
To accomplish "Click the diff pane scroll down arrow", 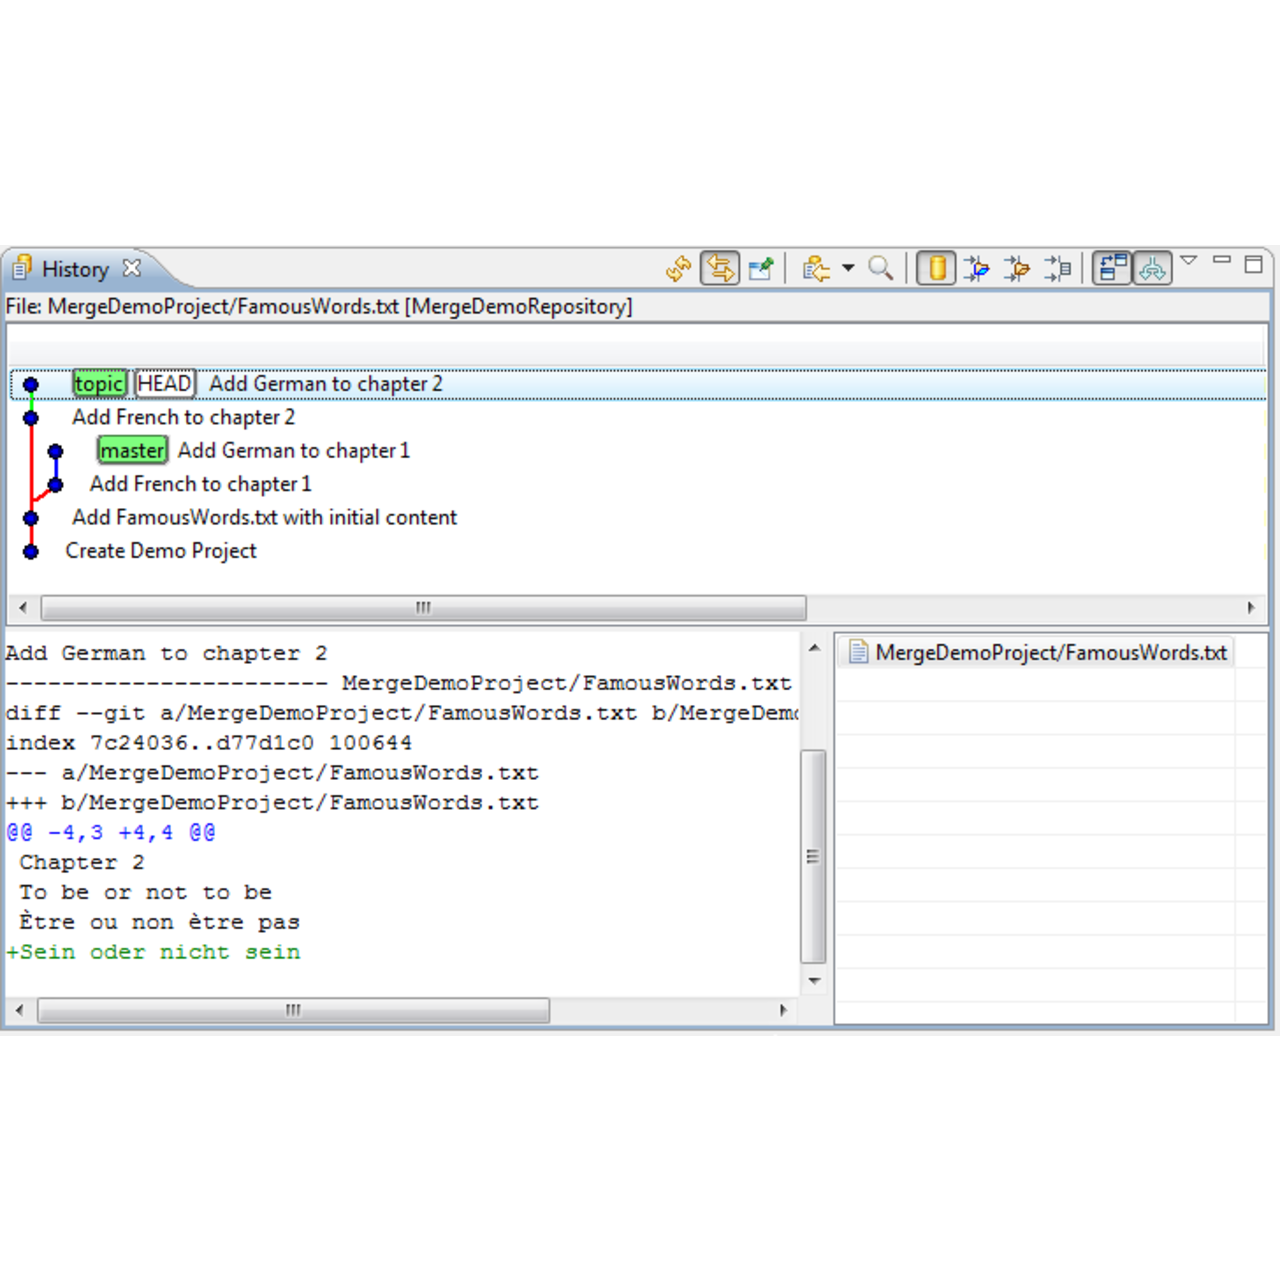I will [814, 981].
